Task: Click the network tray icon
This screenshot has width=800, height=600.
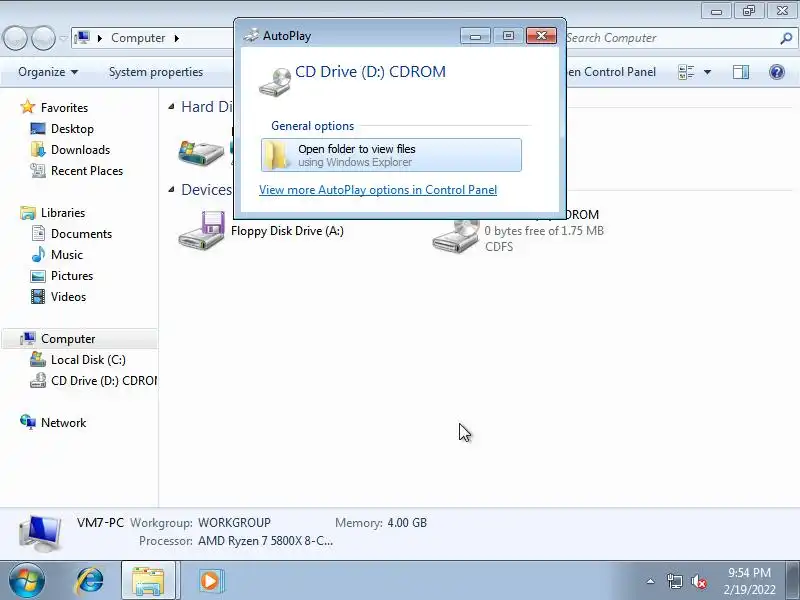Action: click(674, 581)
